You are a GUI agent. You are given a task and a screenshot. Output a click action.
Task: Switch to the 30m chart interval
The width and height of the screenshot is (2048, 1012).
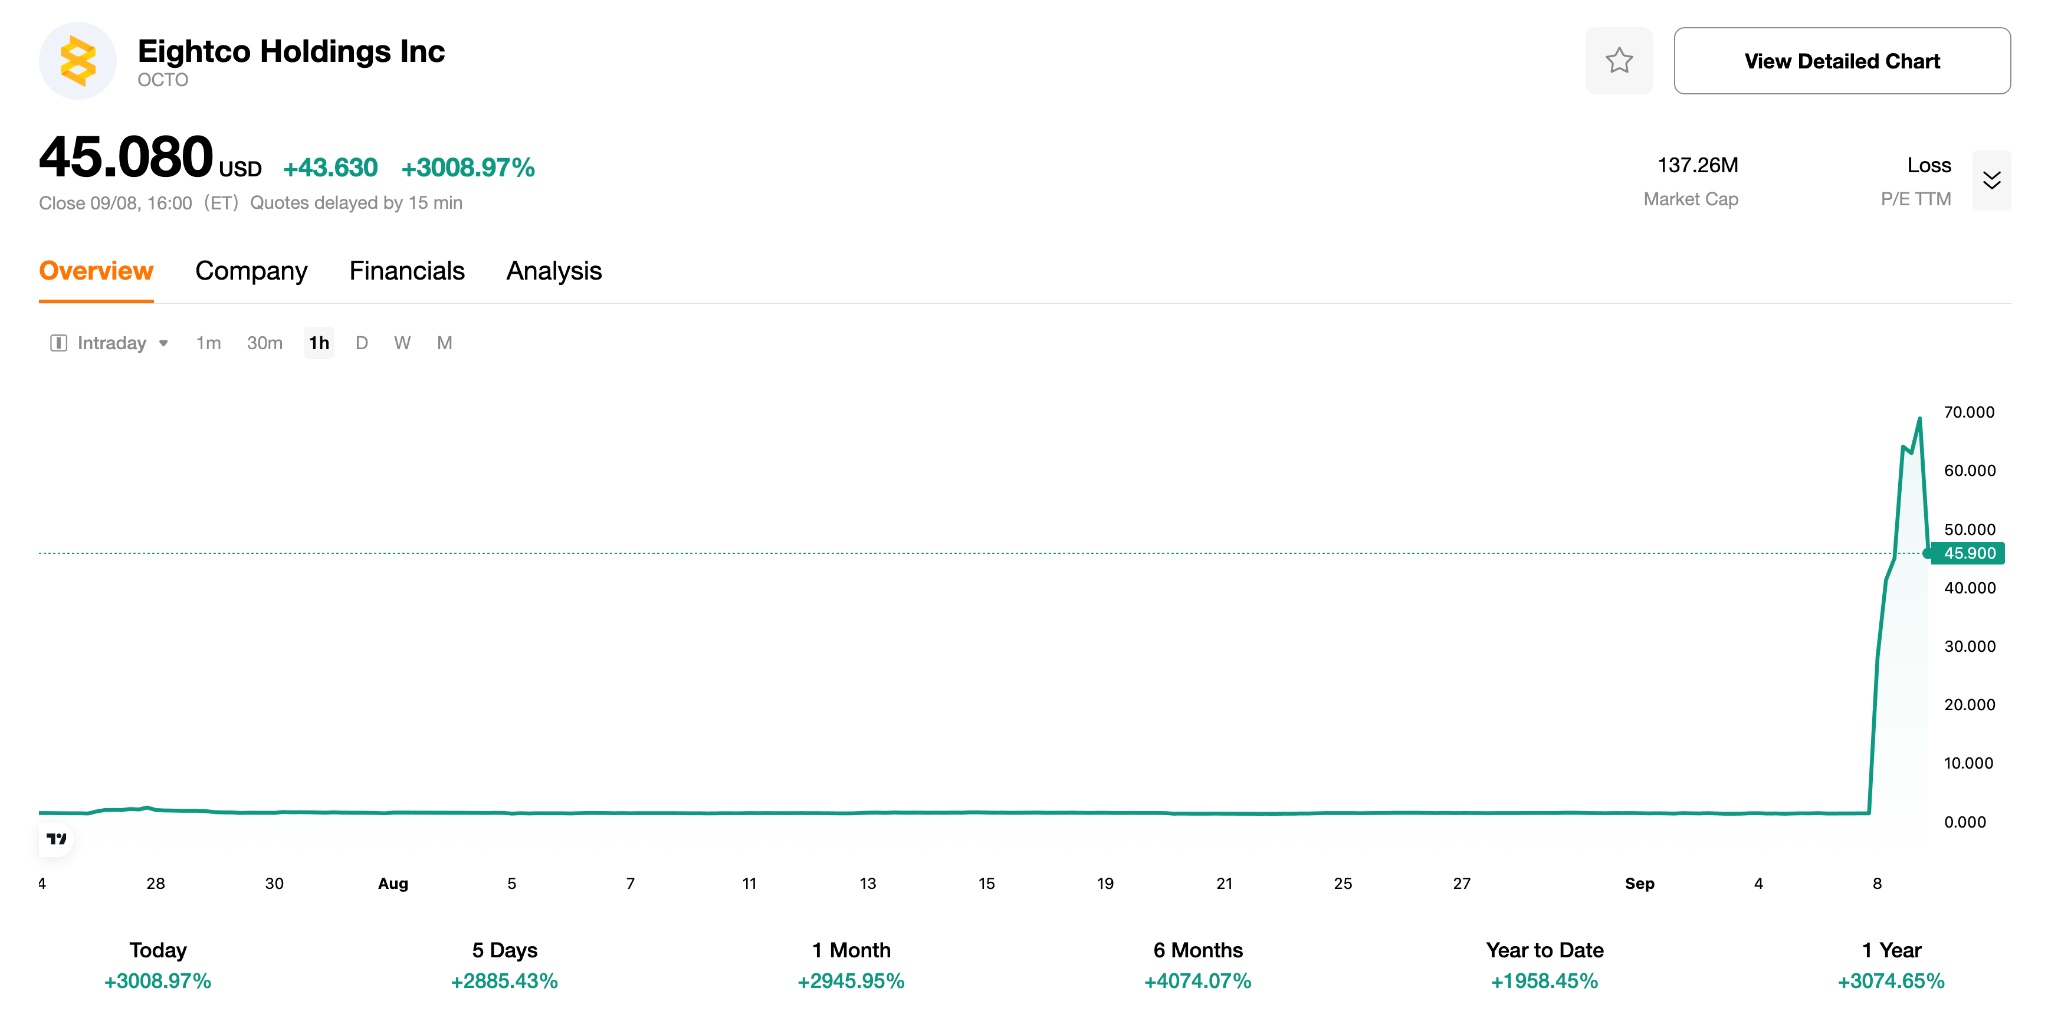click(x=264, y=343)
